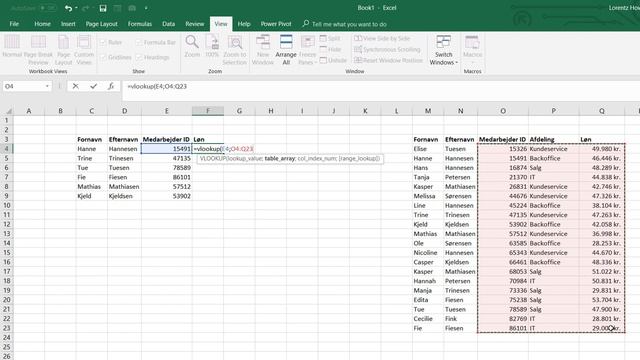Toggle the Headings checkbox

(139, 57)
